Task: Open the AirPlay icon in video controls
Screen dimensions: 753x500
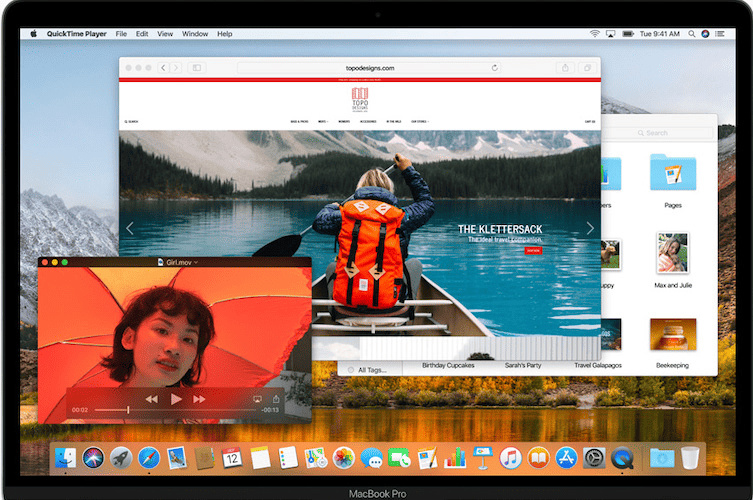Action: [x=256, y=398]
